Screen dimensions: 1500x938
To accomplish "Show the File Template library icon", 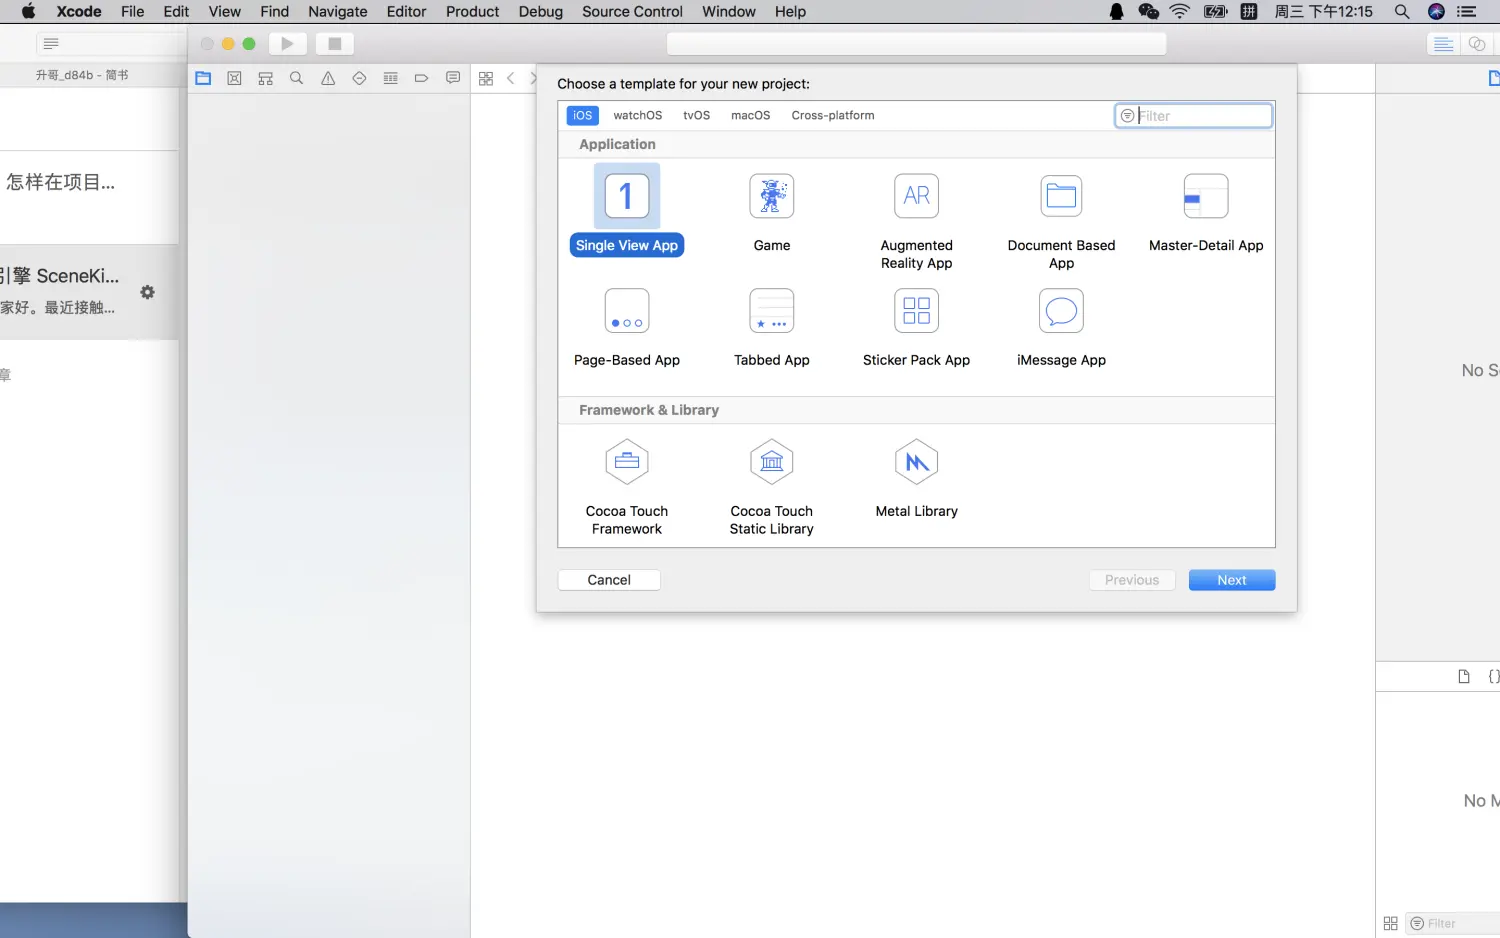I will coord(1464,676).
